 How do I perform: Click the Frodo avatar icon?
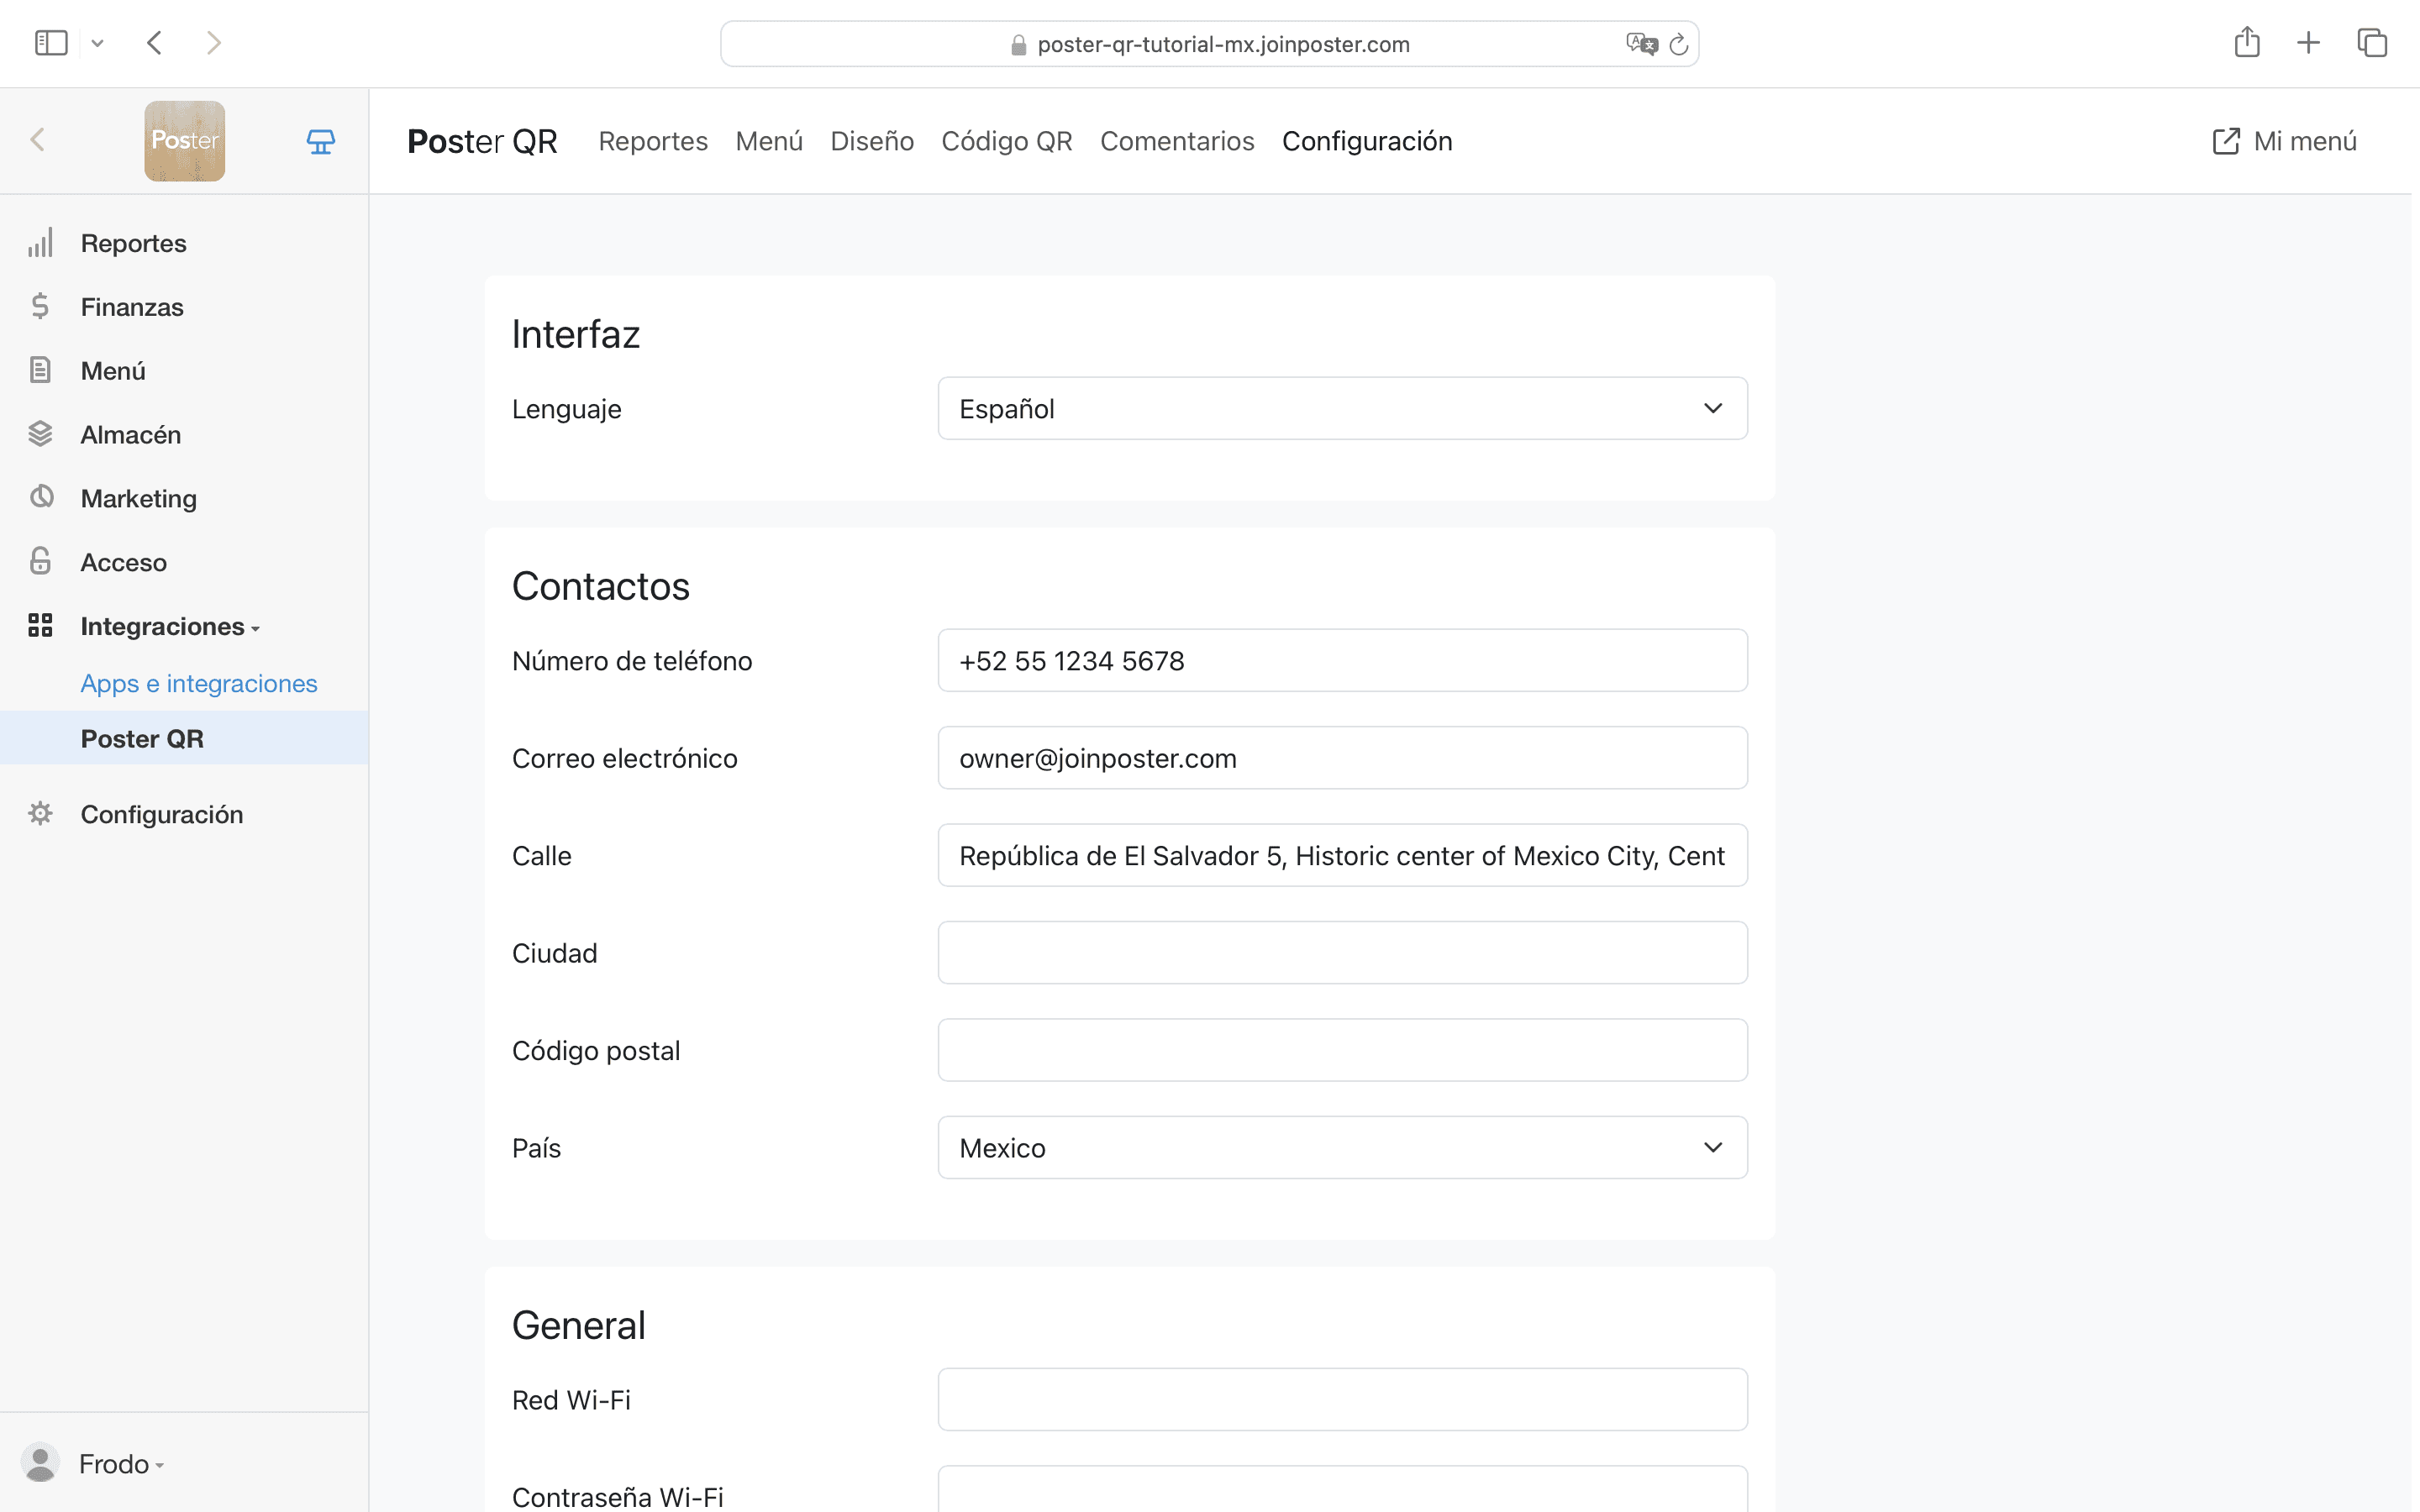[x=40, y=1463]
